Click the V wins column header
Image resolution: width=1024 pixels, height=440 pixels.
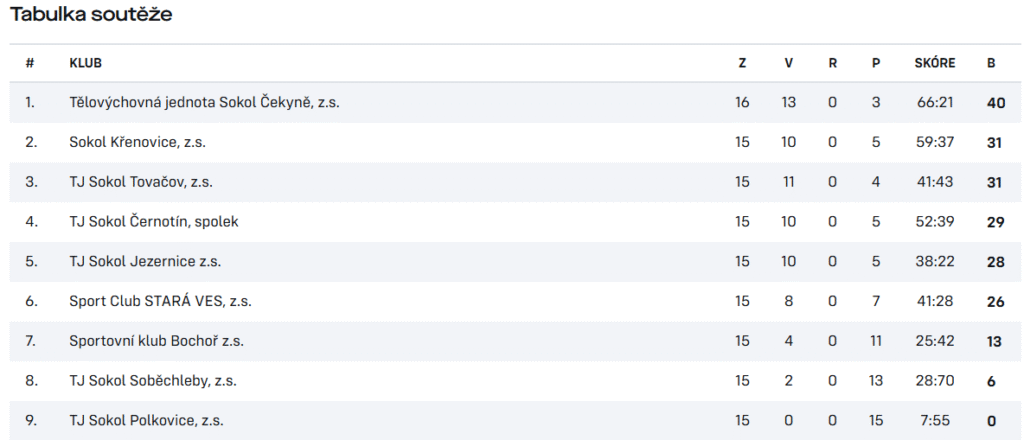[789, 63]
